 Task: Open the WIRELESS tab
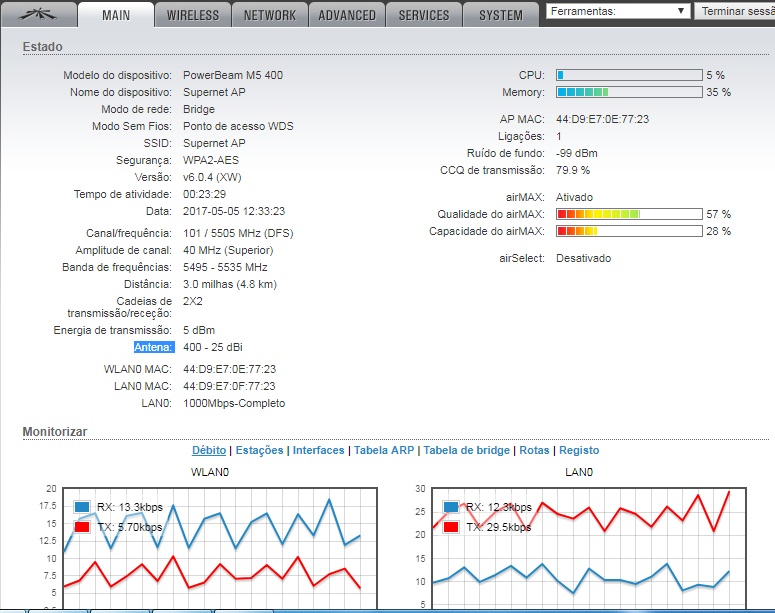pyautogui.click(x=193, y=15)
